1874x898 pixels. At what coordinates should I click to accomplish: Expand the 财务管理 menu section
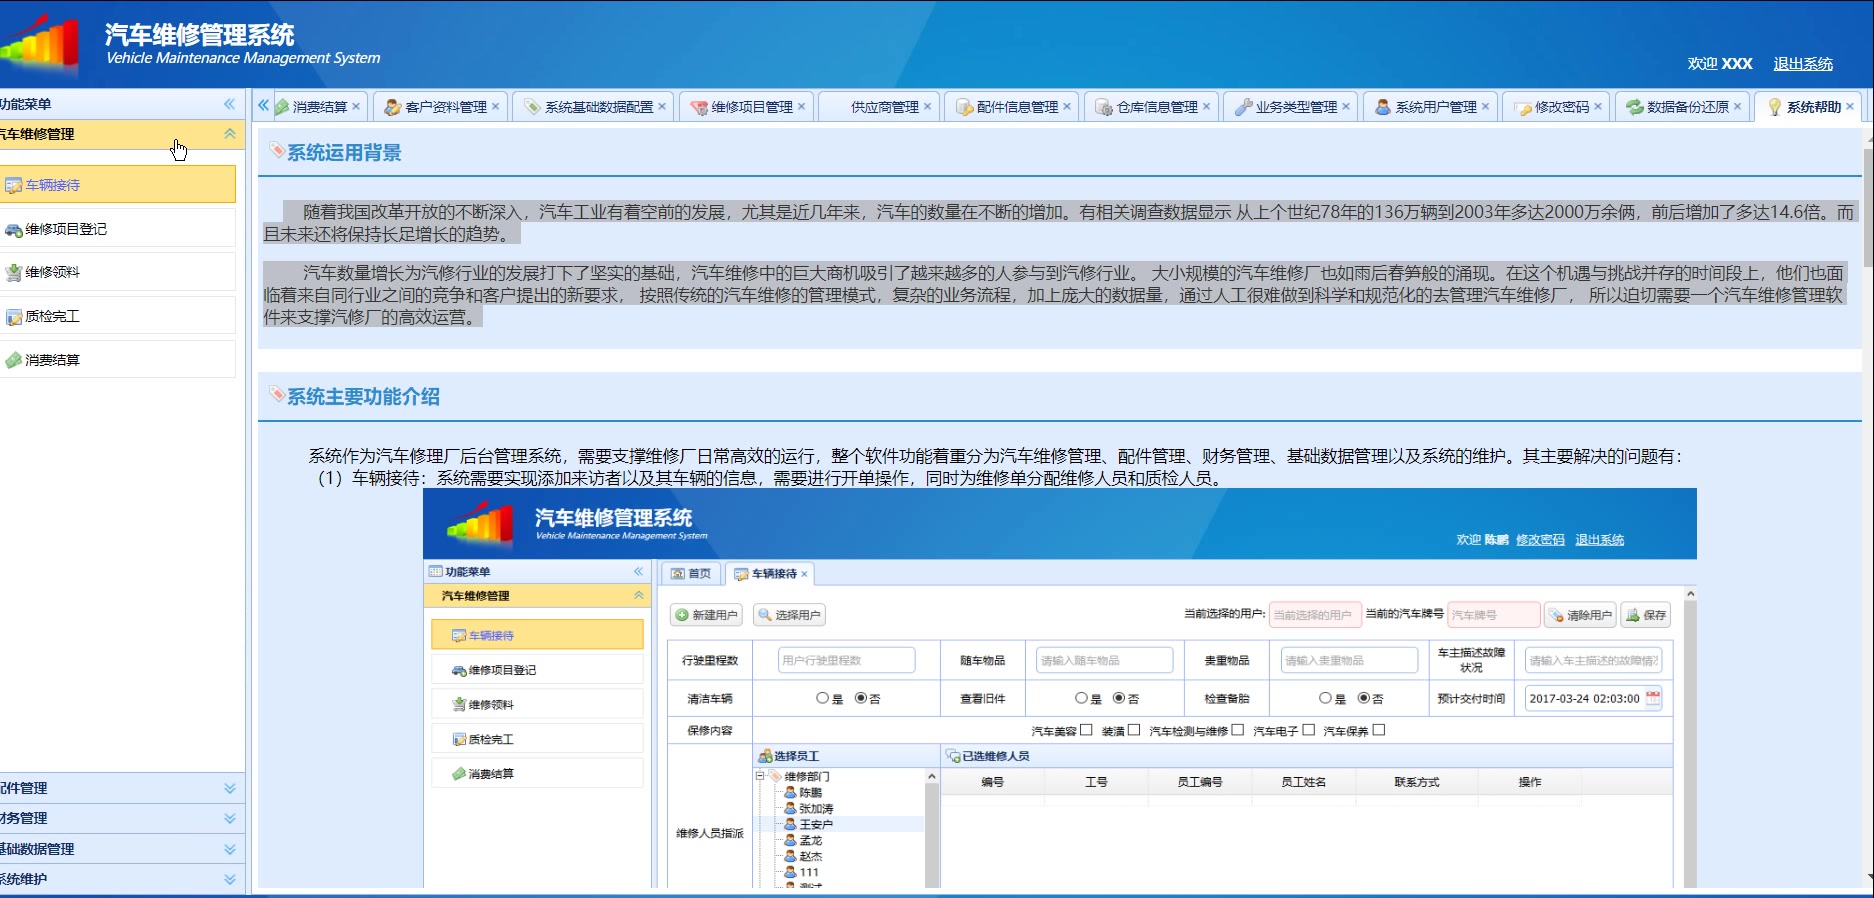(x=229, y=818)
